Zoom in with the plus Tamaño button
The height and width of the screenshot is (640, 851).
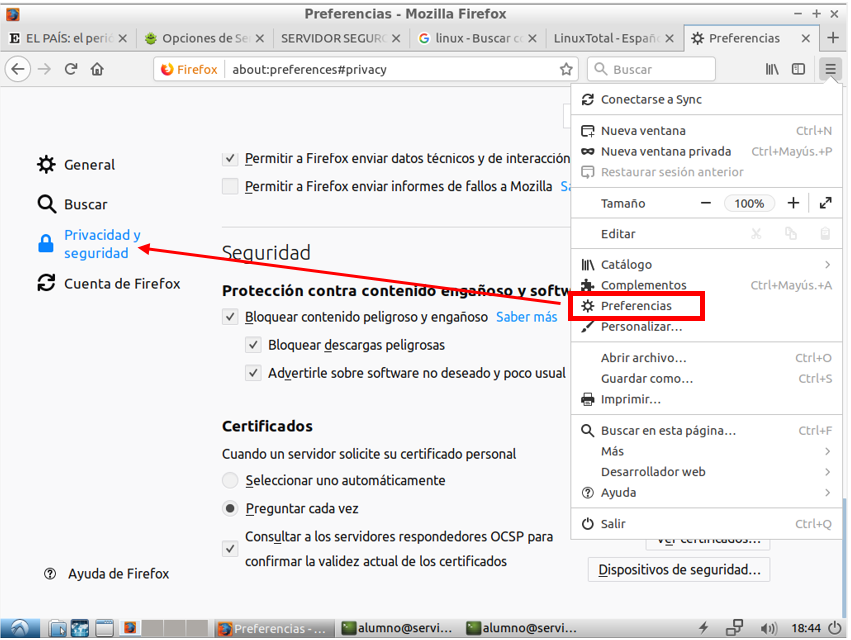click(793, 203)
